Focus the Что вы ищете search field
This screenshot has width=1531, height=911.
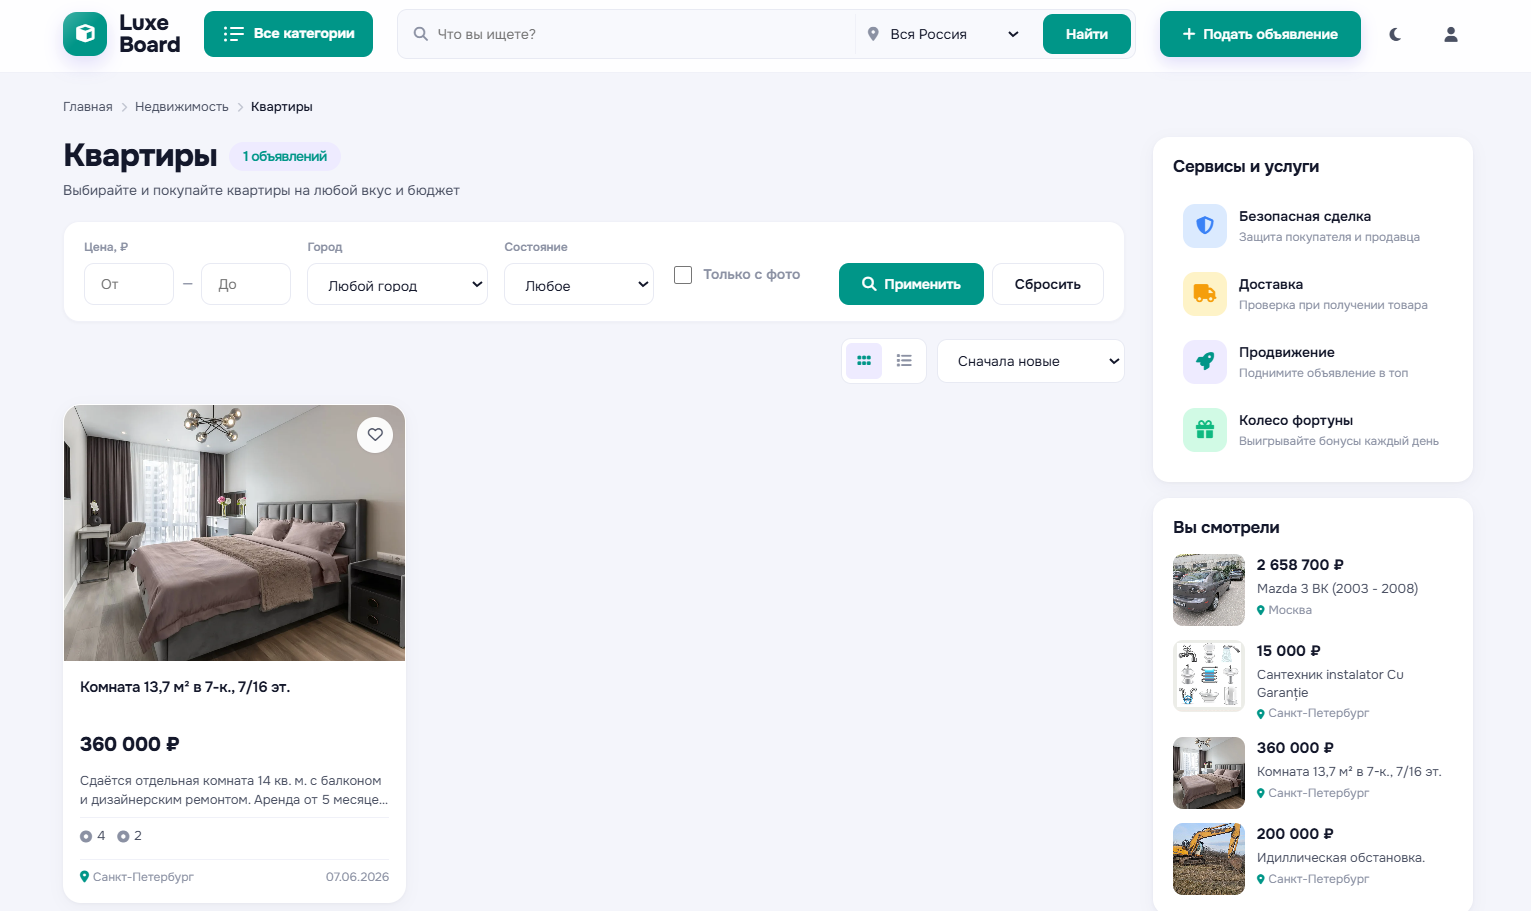640,34
